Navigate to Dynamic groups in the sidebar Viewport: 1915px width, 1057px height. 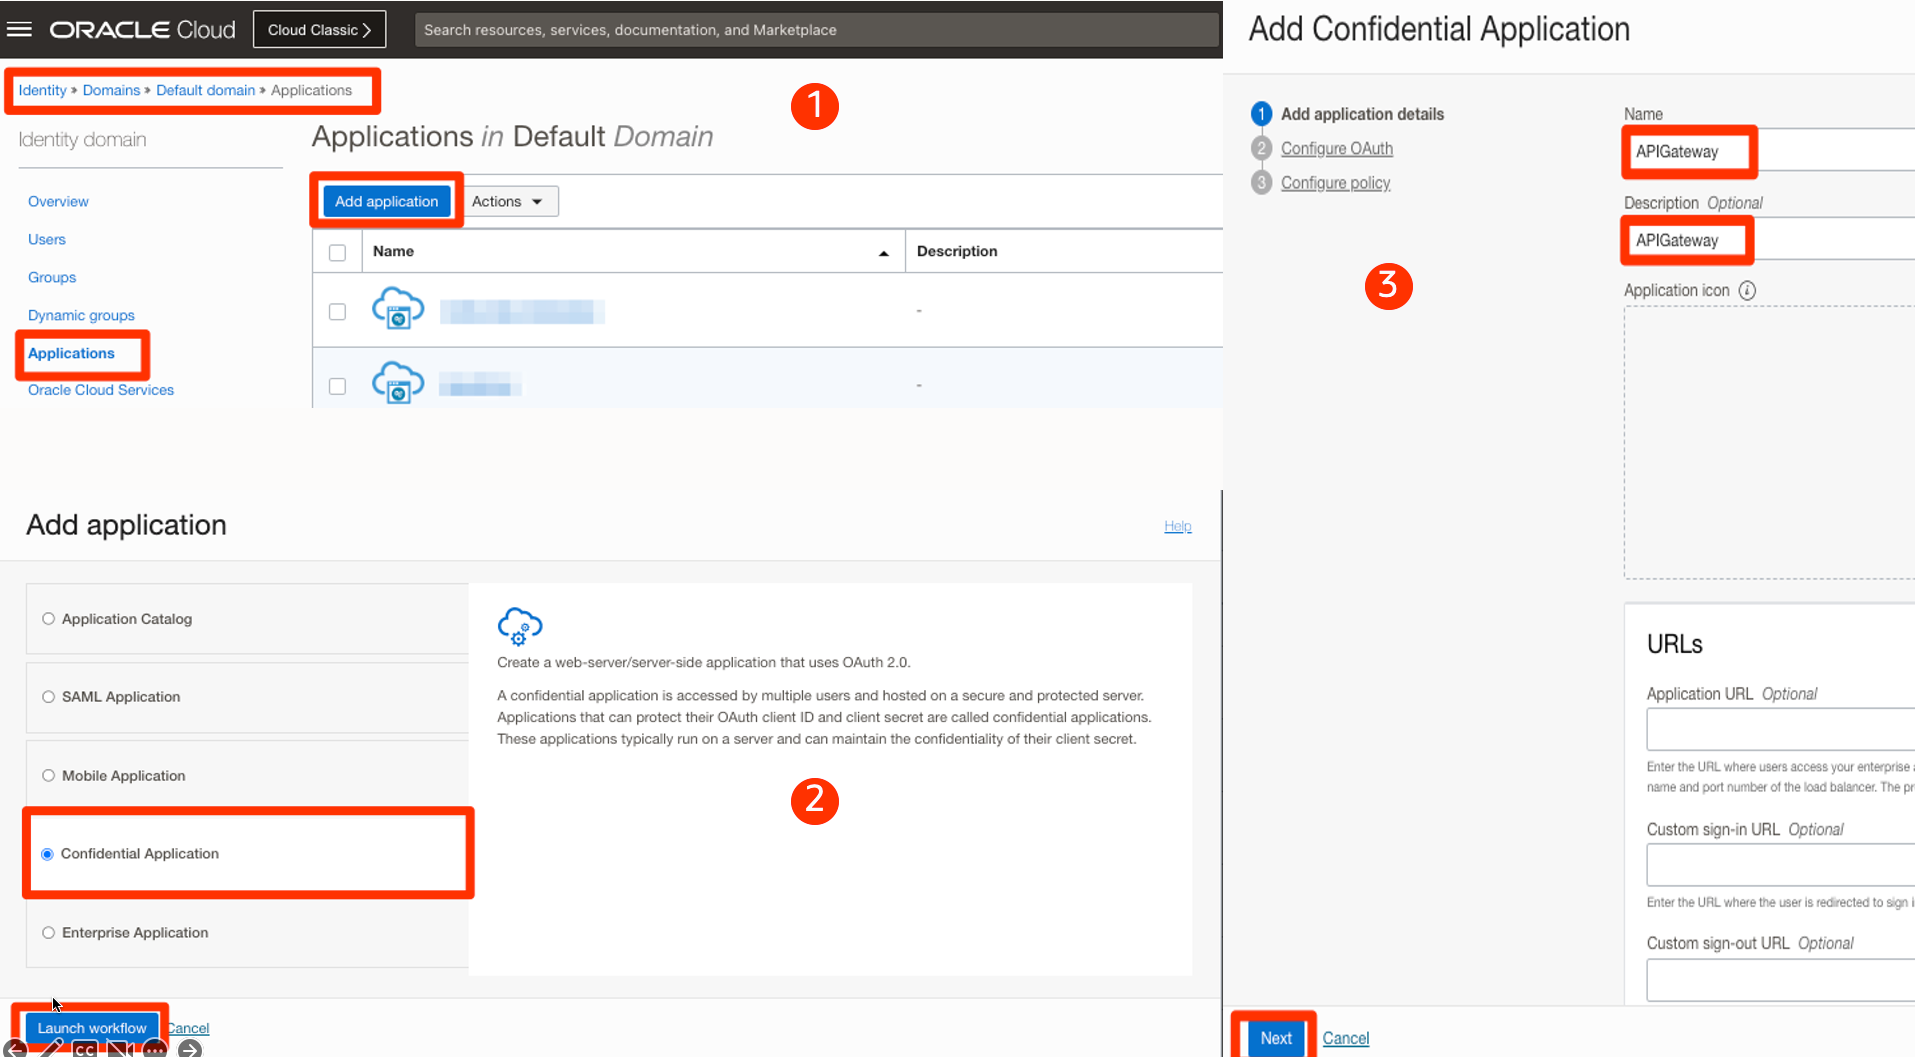(x=81, y=315)
